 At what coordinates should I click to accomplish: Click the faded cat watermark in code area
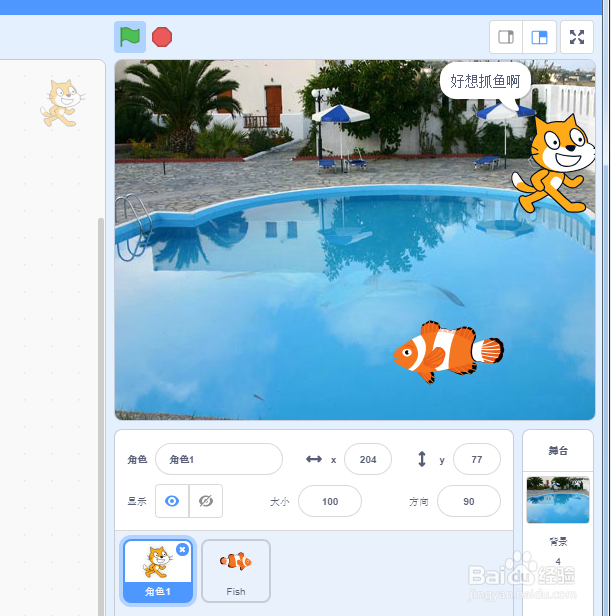click(63, 103)
